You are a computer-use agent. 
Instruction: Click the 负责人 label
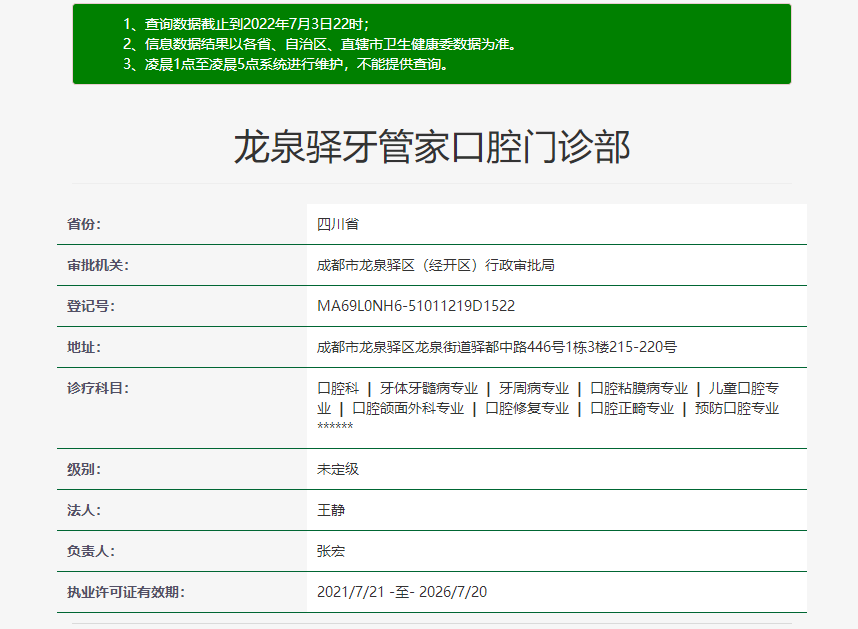(x=91, y=551)
